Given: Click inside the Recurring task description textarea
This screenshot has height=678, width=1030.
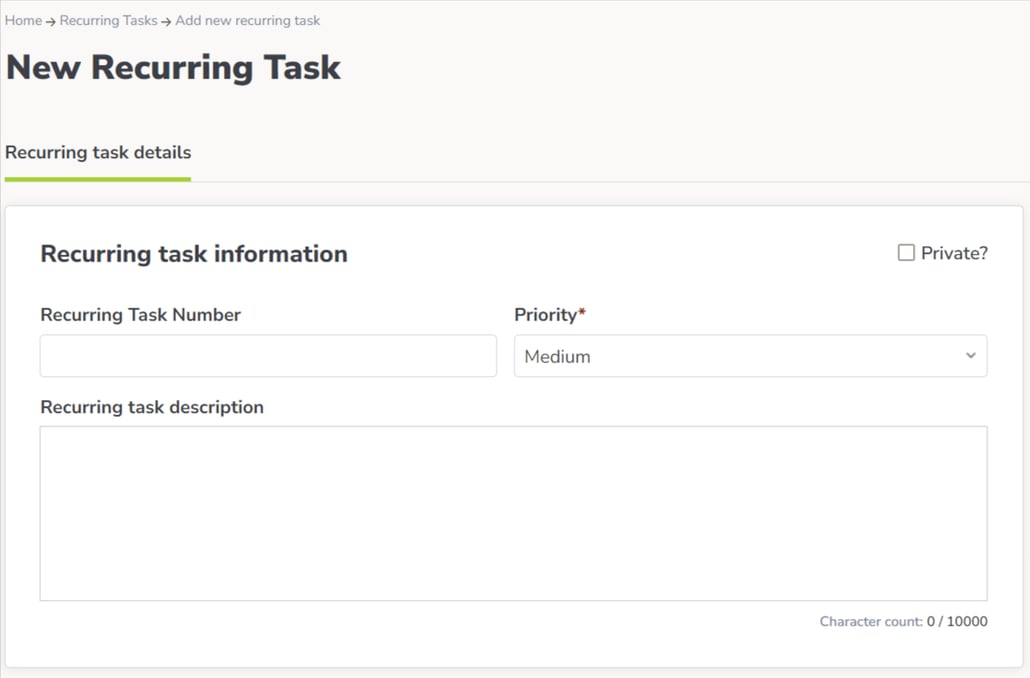Looking at the screenshot, I should tap(513, 510).
